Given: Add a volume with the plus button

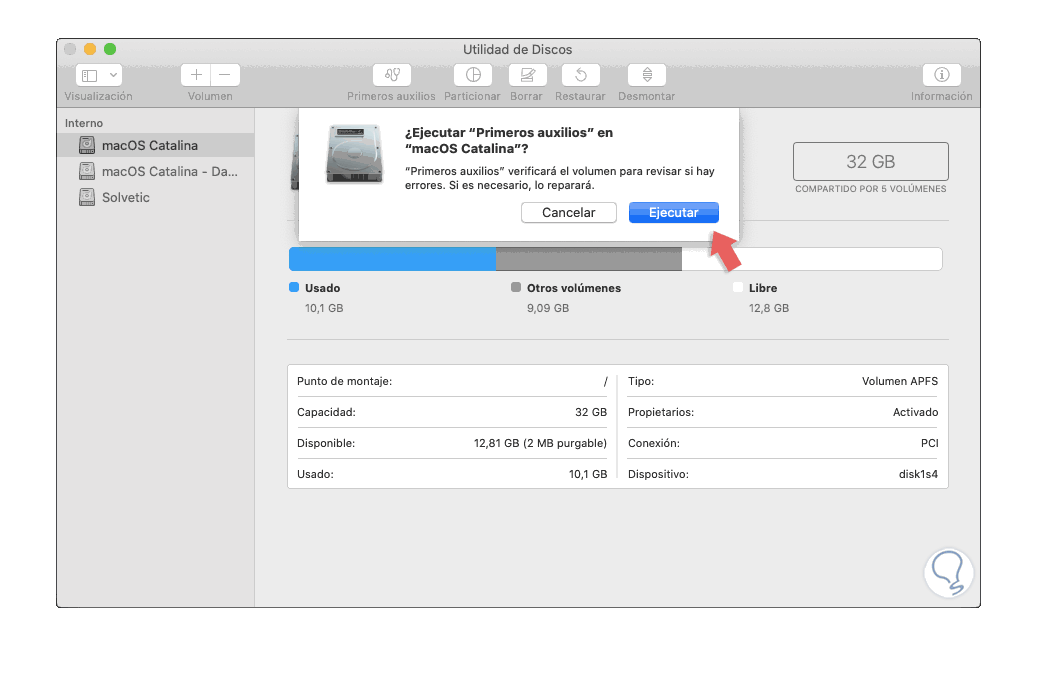Looking at the screenshot, I should click(x=196, y=75).
